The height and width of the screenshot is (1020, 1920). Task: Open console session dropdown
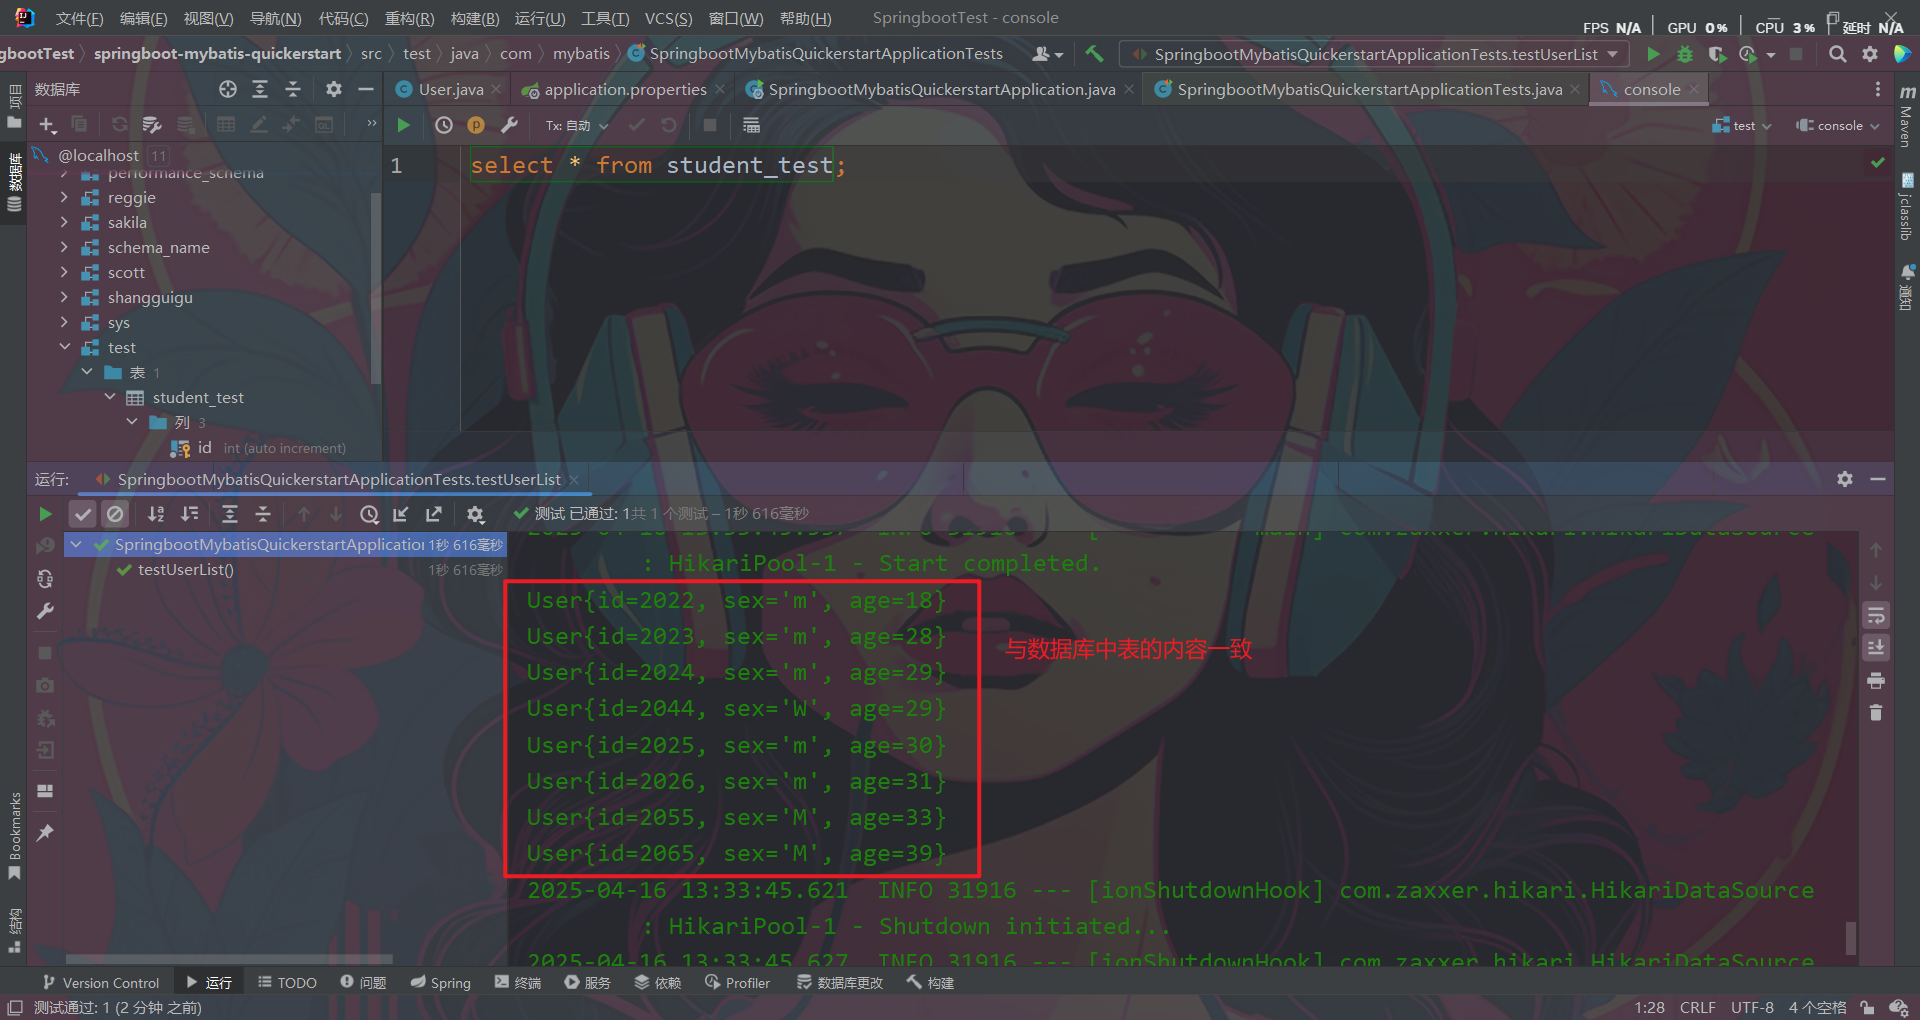[1838, 125]
